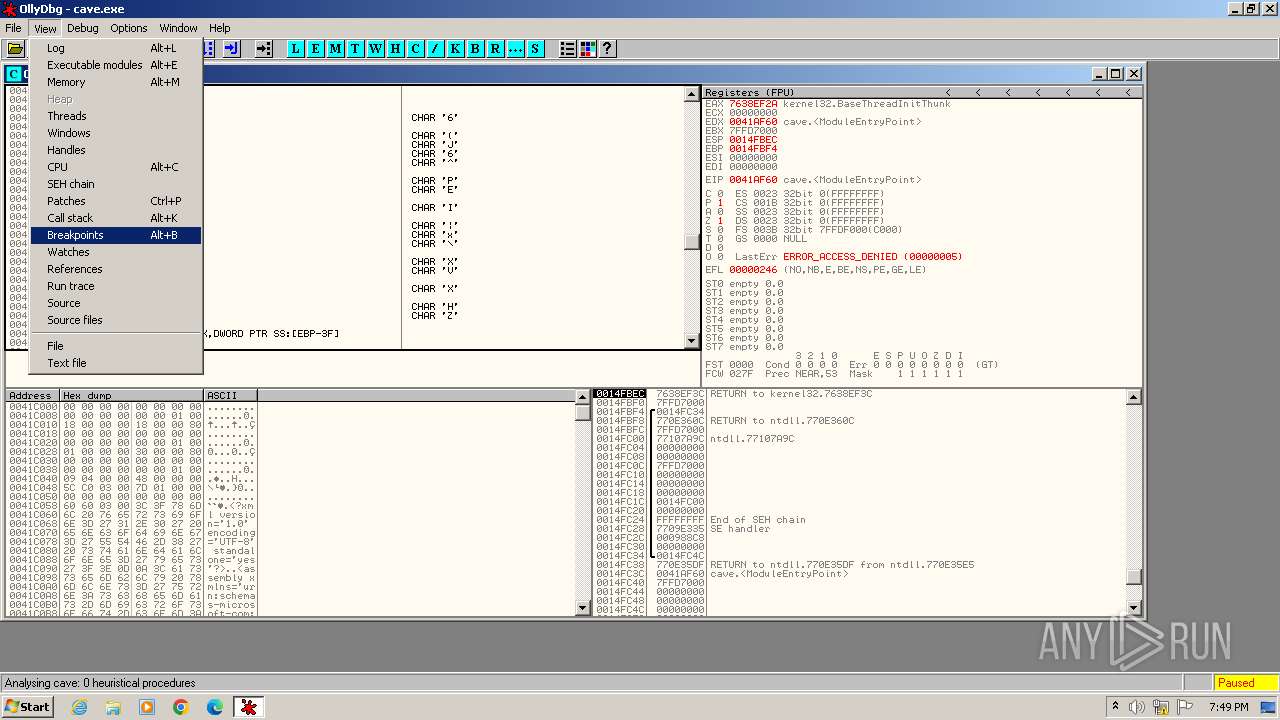Open Source files from View menu
The image size is (1280, 720).
(x=116, y=320)
